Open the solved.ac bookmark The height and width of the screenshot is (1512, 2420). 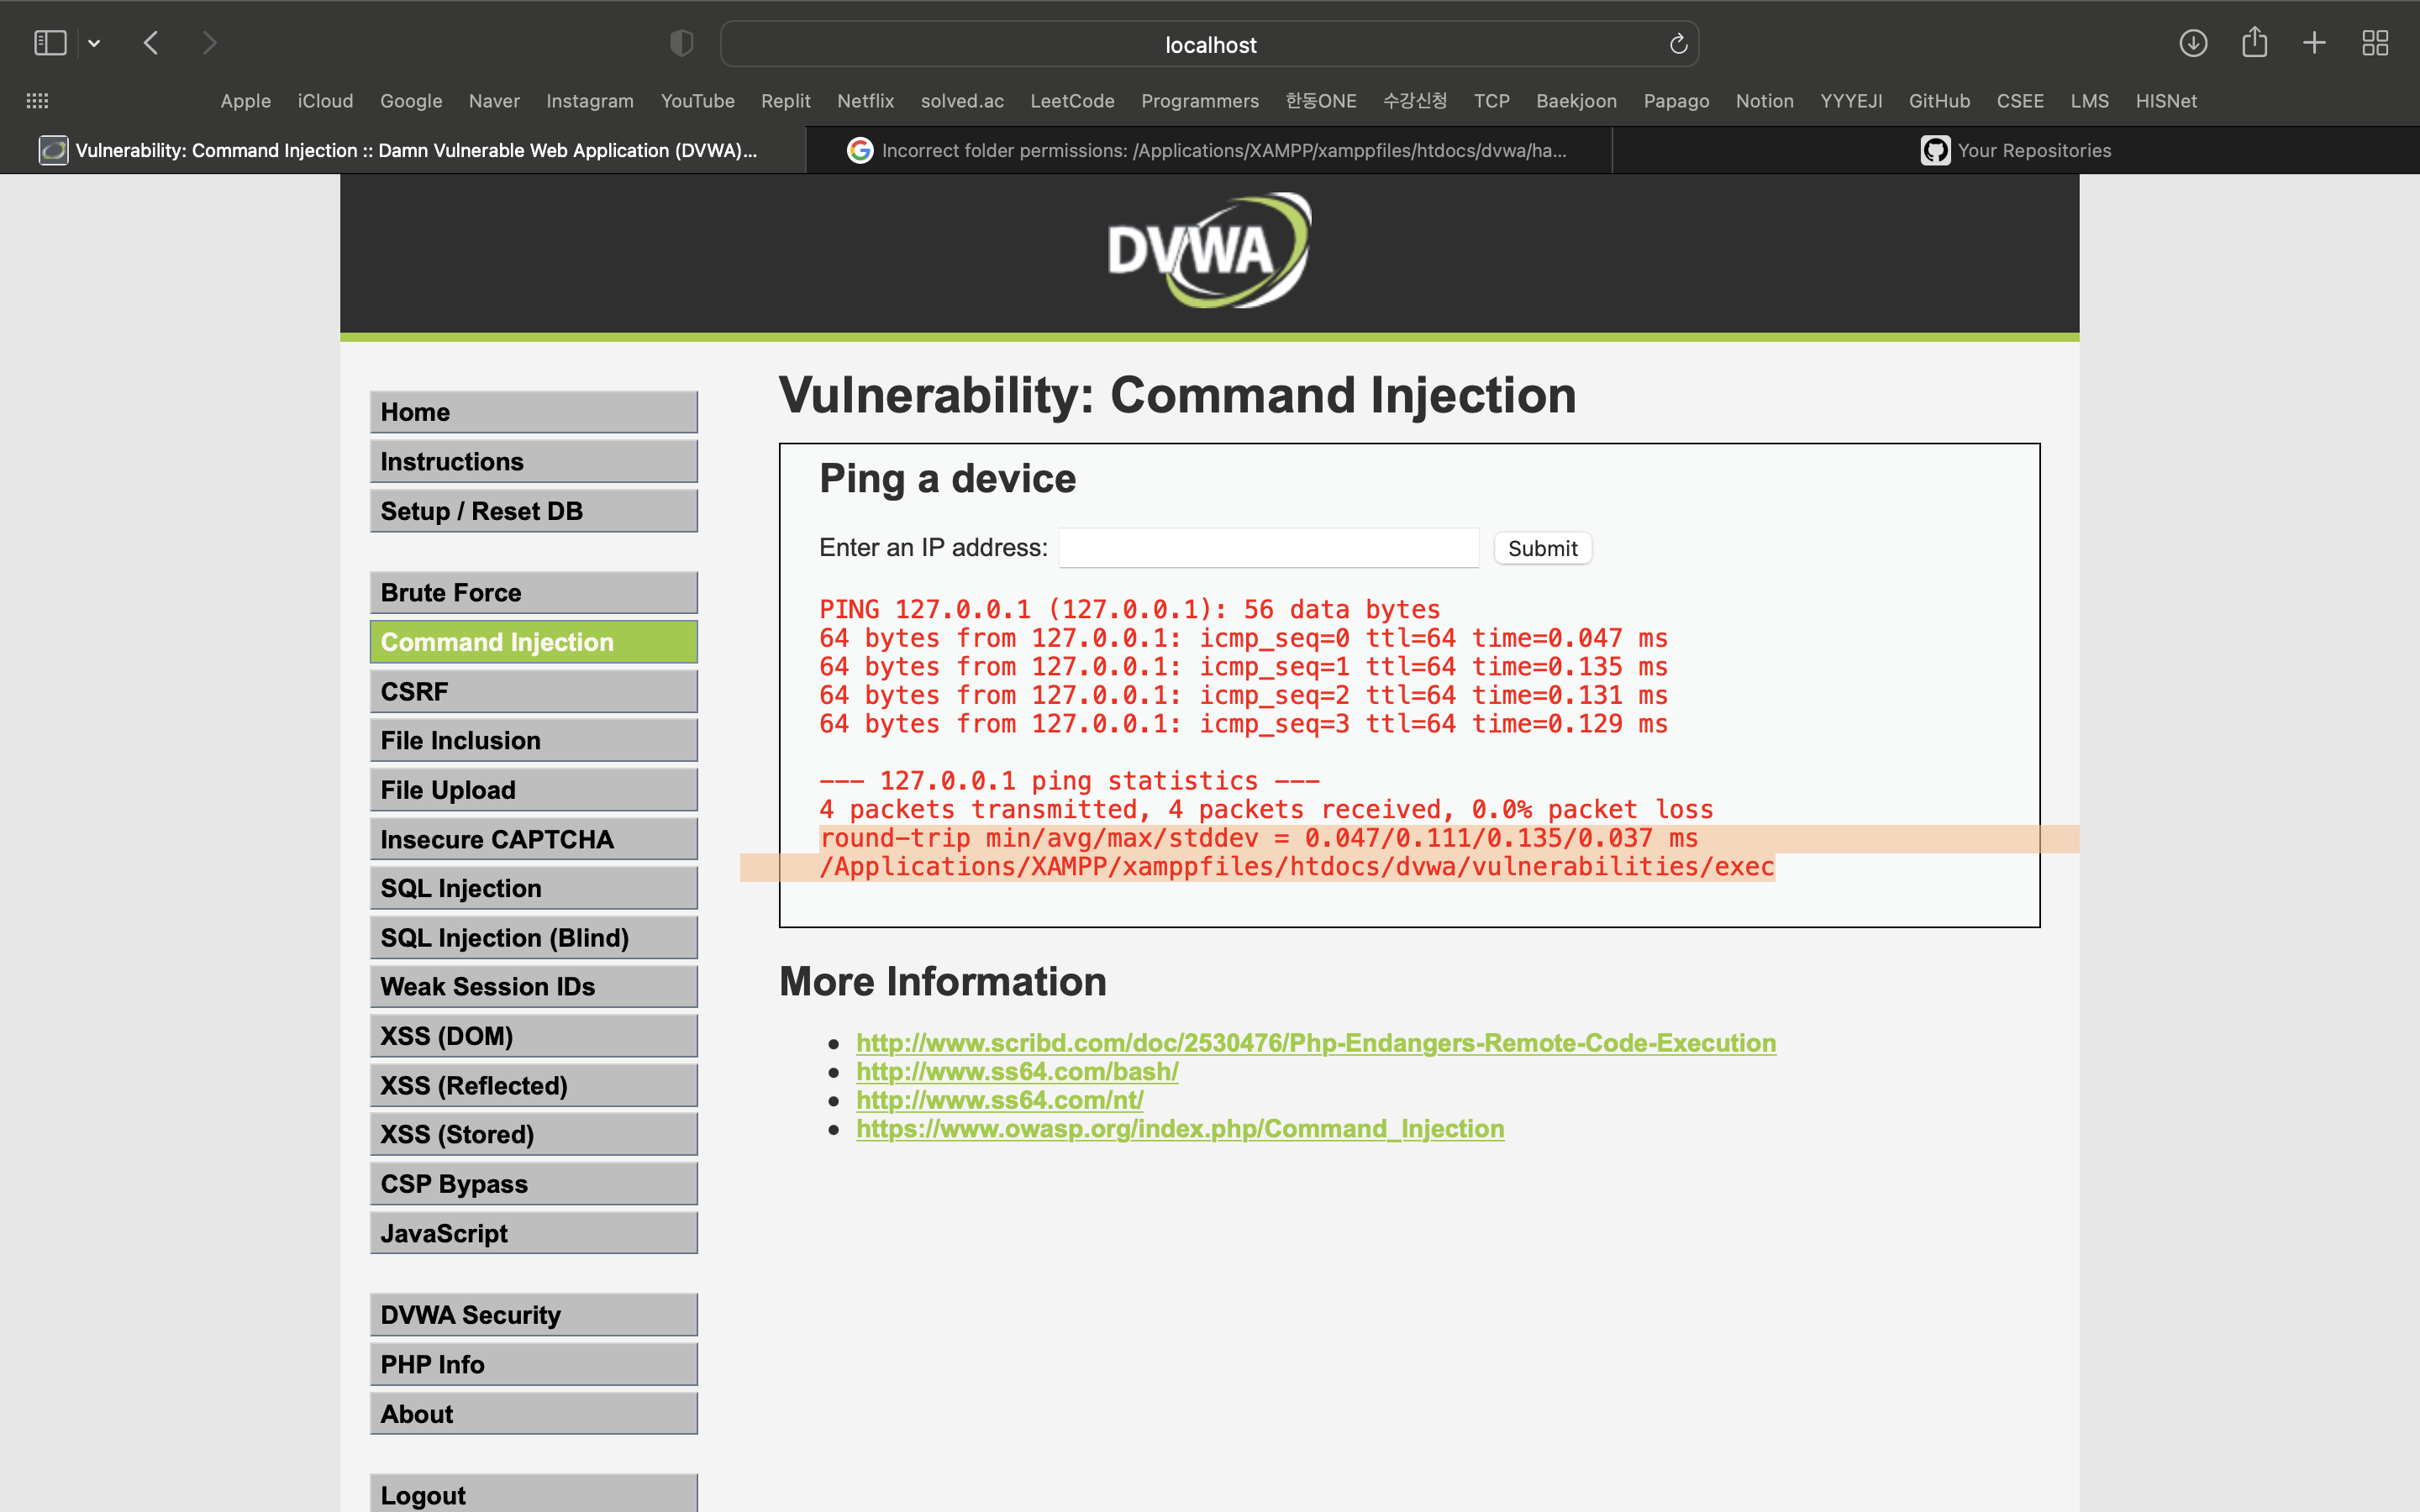pyautogui.click(x=962, y=101)
